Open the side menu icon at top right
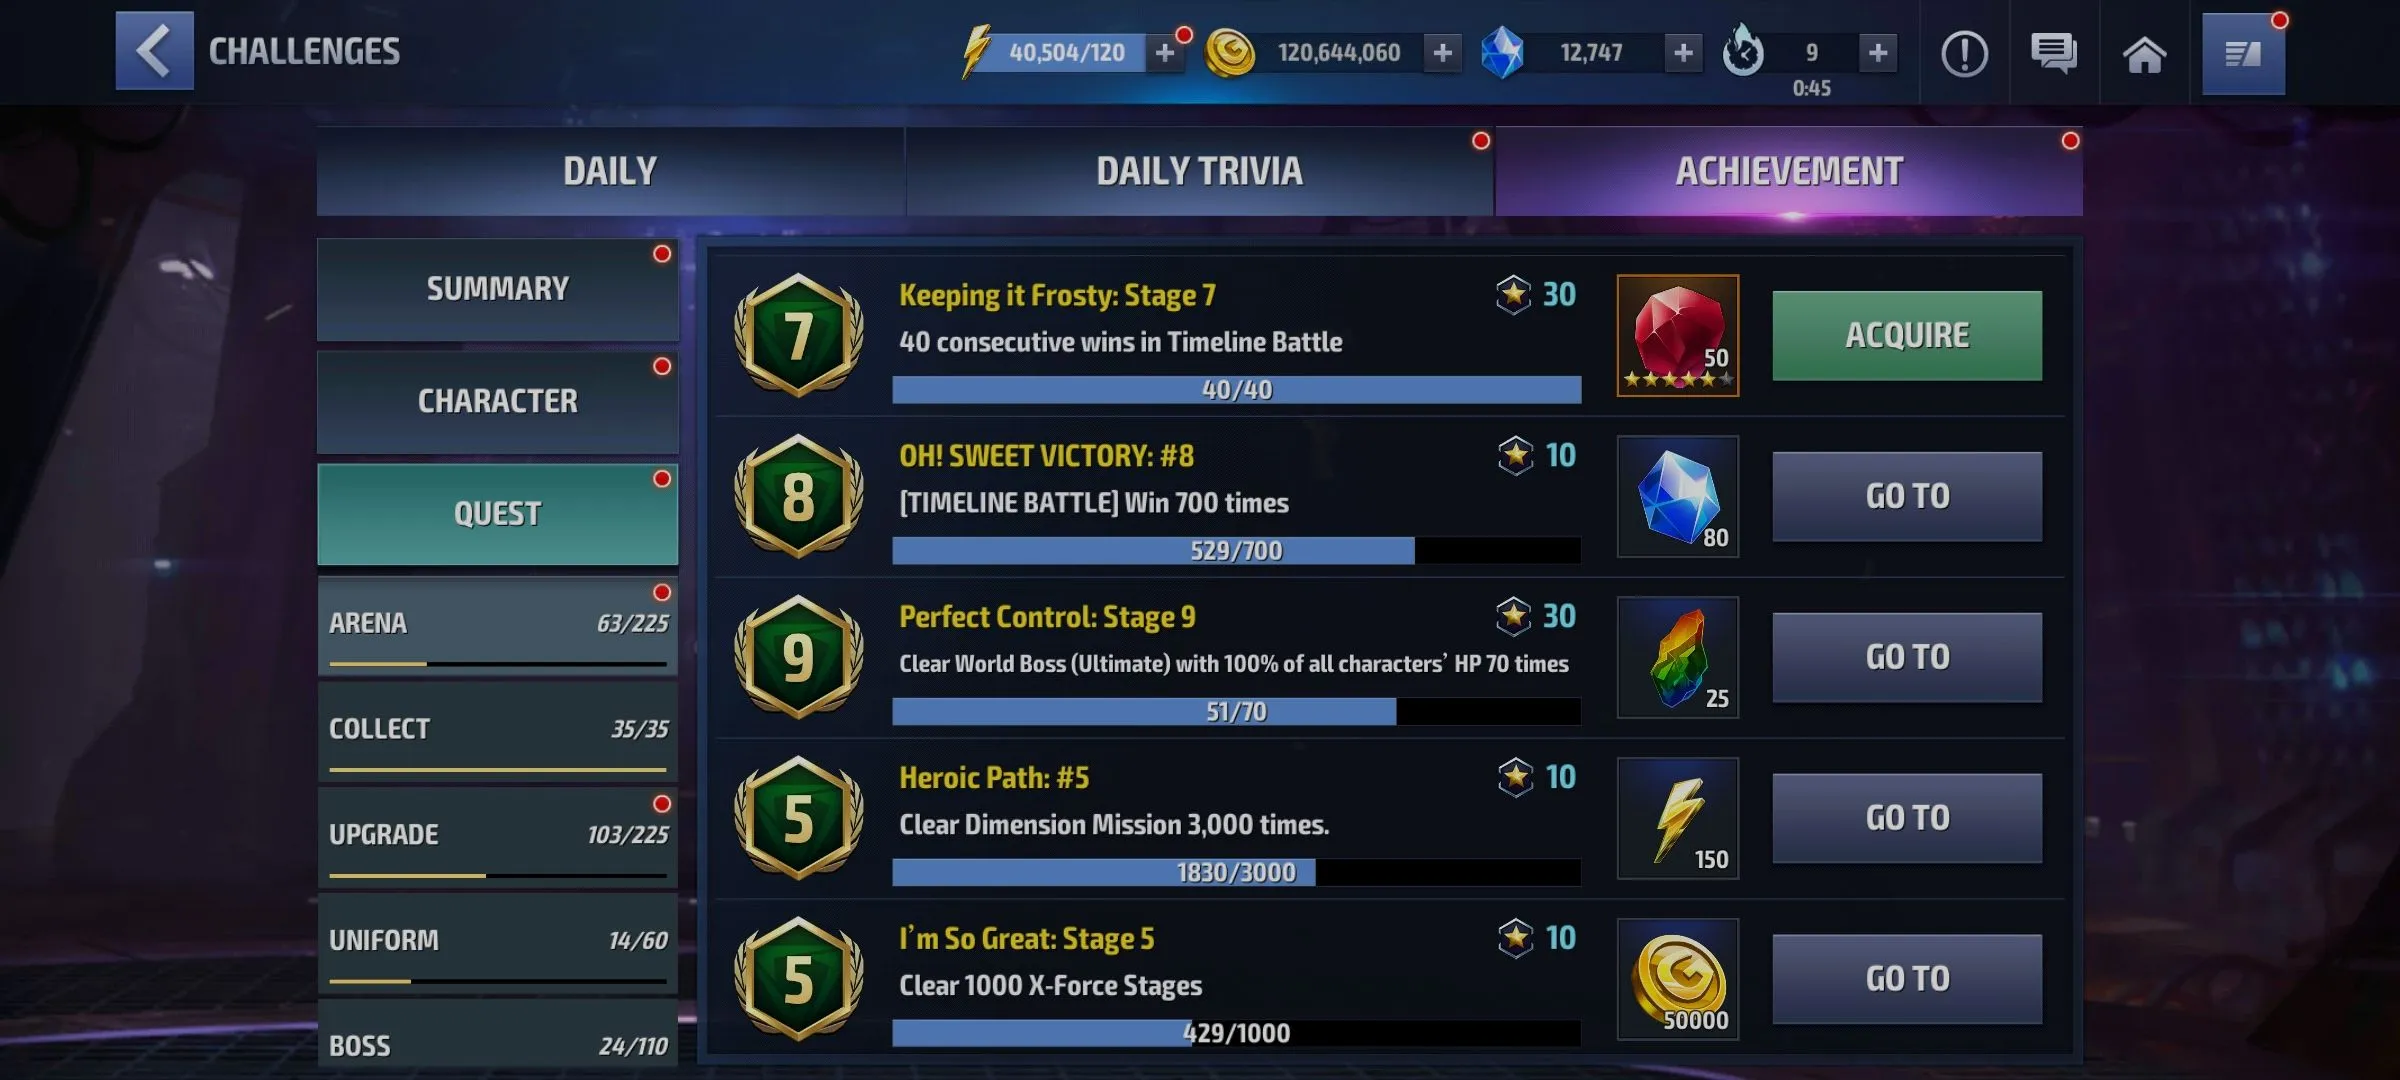2400x1080 pixels. [x=2243, y=54]
